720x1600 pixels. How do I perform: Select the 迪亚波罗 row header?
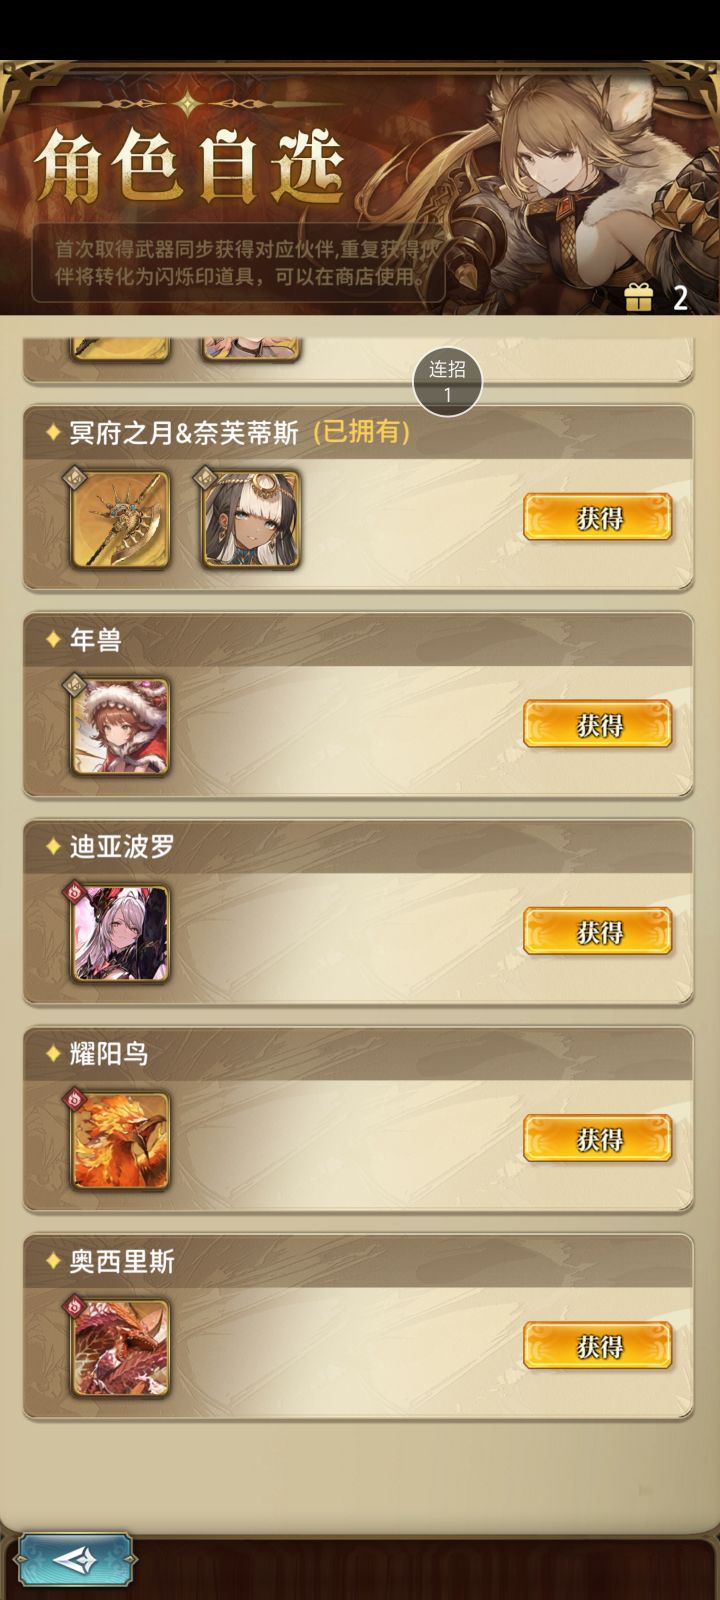click(x=358, y=846)
